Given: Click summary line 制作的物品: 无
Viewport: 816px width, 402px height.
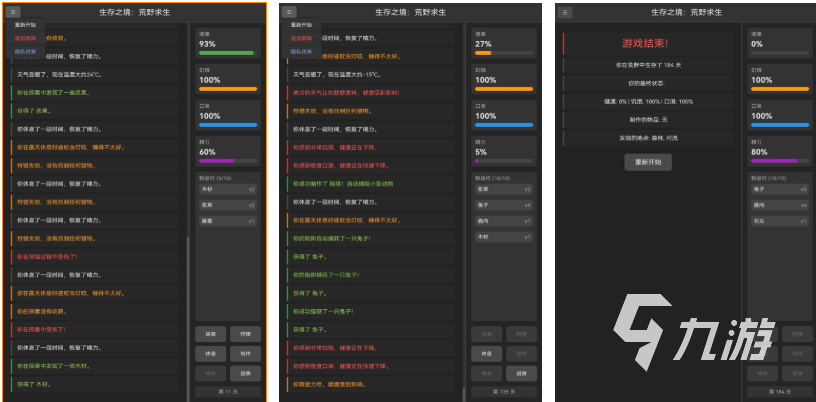Looking at the screenshot, I should 648,120.
